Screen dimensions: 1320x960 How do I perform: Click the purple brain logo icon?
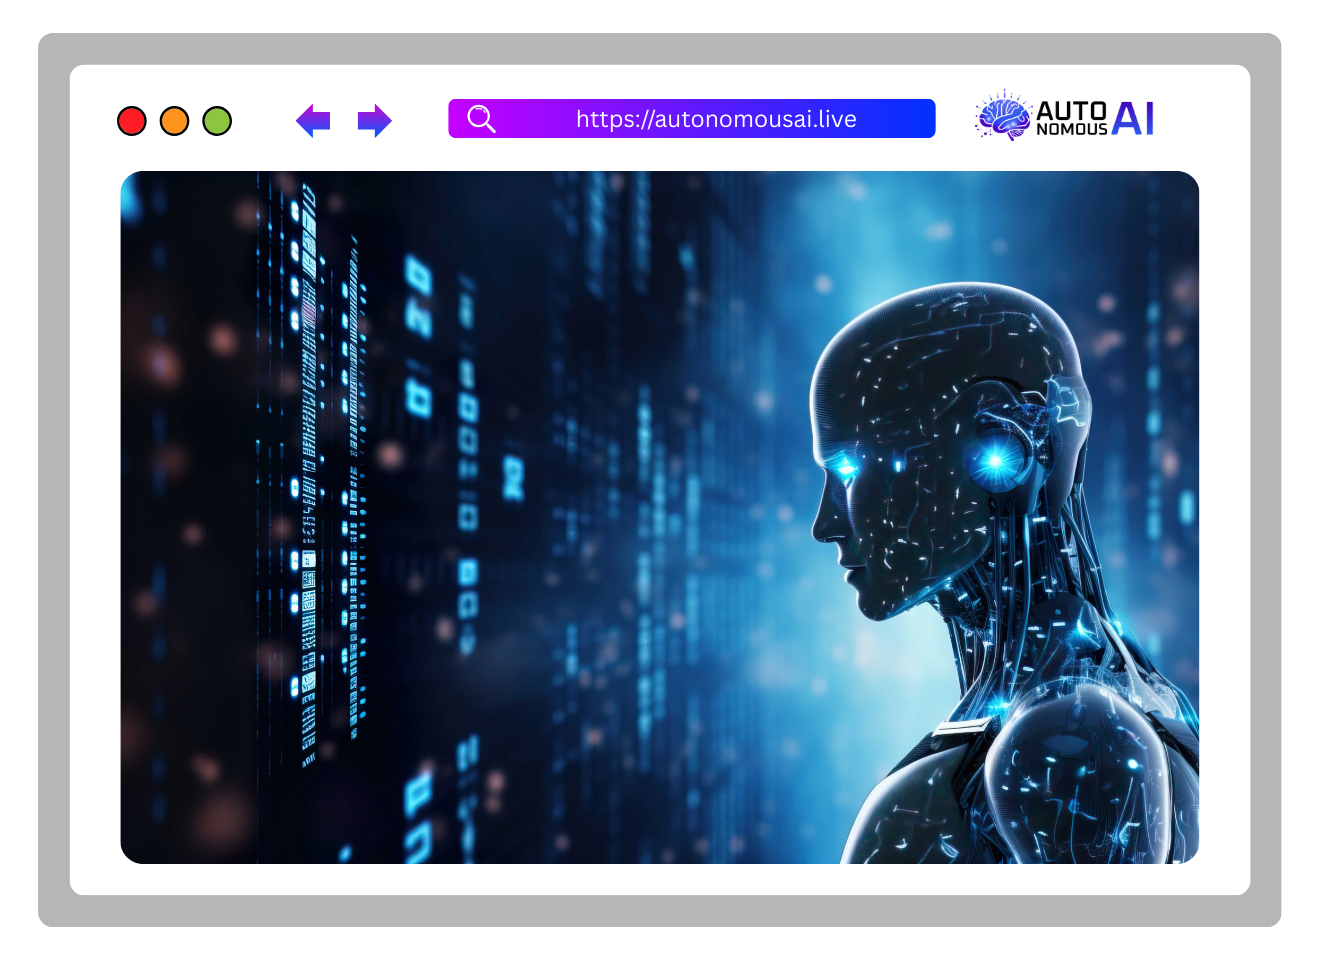1003,117
